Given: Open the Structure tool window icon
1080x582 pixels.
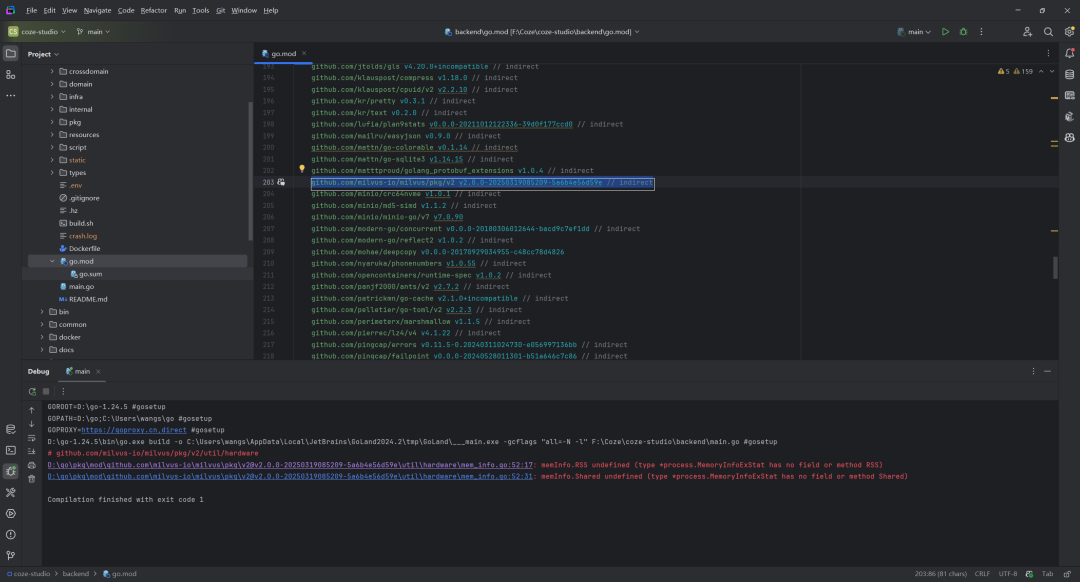Looking at the screenshot, I should pyautogui.click(x=10, y=74).
